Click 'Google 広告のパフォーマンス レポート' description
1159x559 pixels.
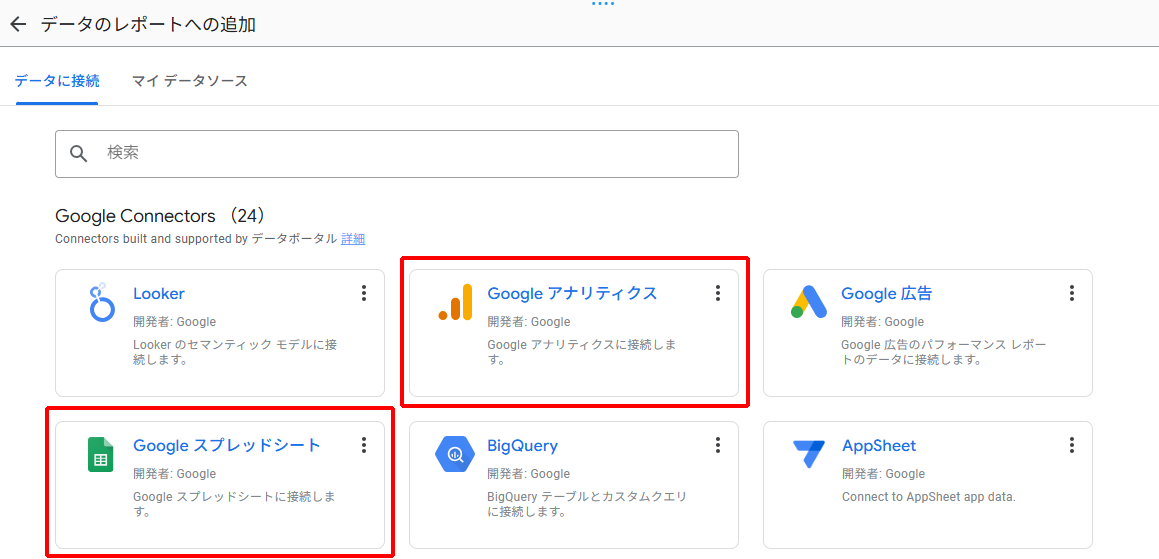tap(944, 353)
